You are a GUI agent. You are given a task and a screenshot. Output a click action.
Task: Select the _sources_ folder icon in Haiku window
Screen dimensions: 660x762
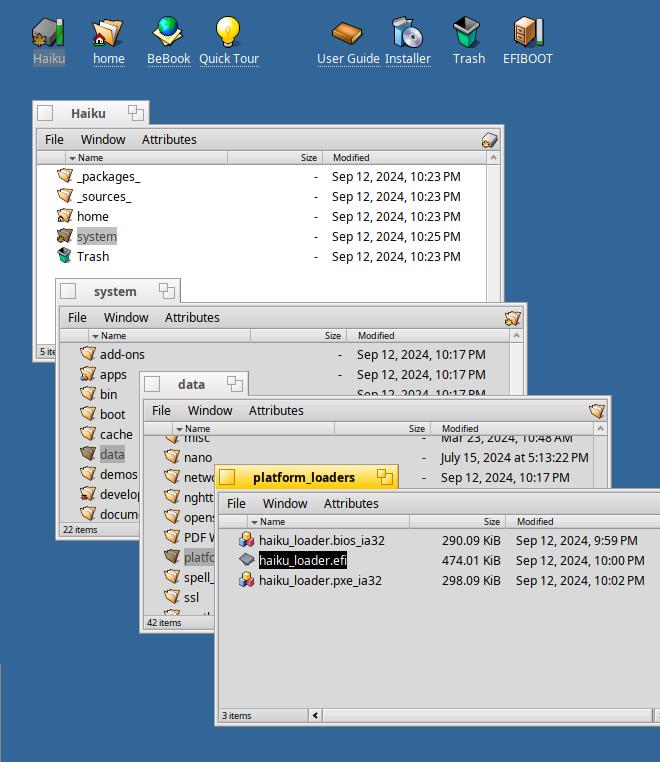tap(64, 196)
